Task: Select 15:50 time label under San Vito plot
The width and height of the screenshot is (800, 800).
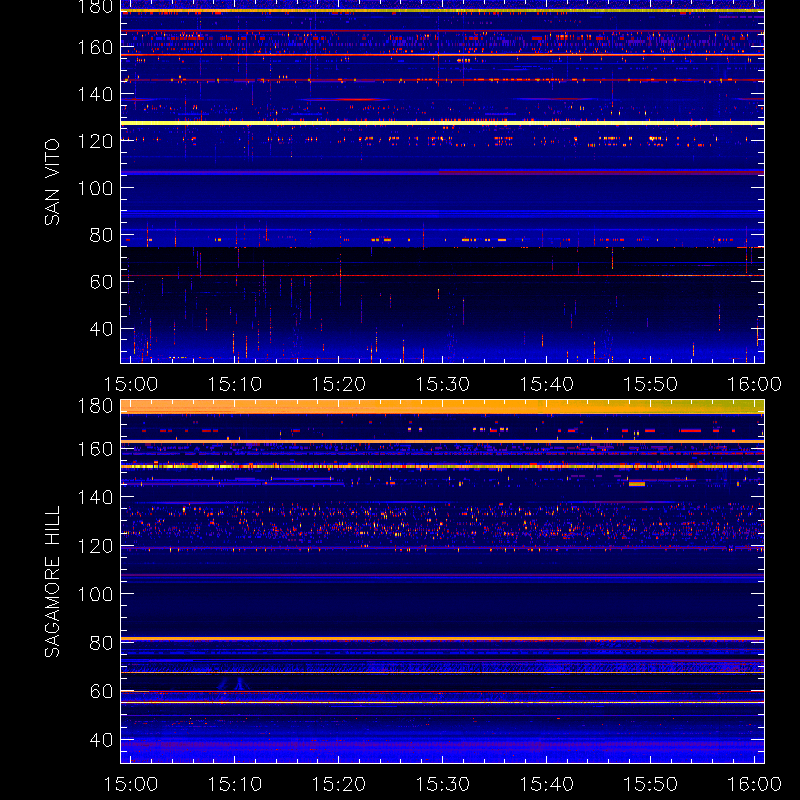Action: click(651, 384)
